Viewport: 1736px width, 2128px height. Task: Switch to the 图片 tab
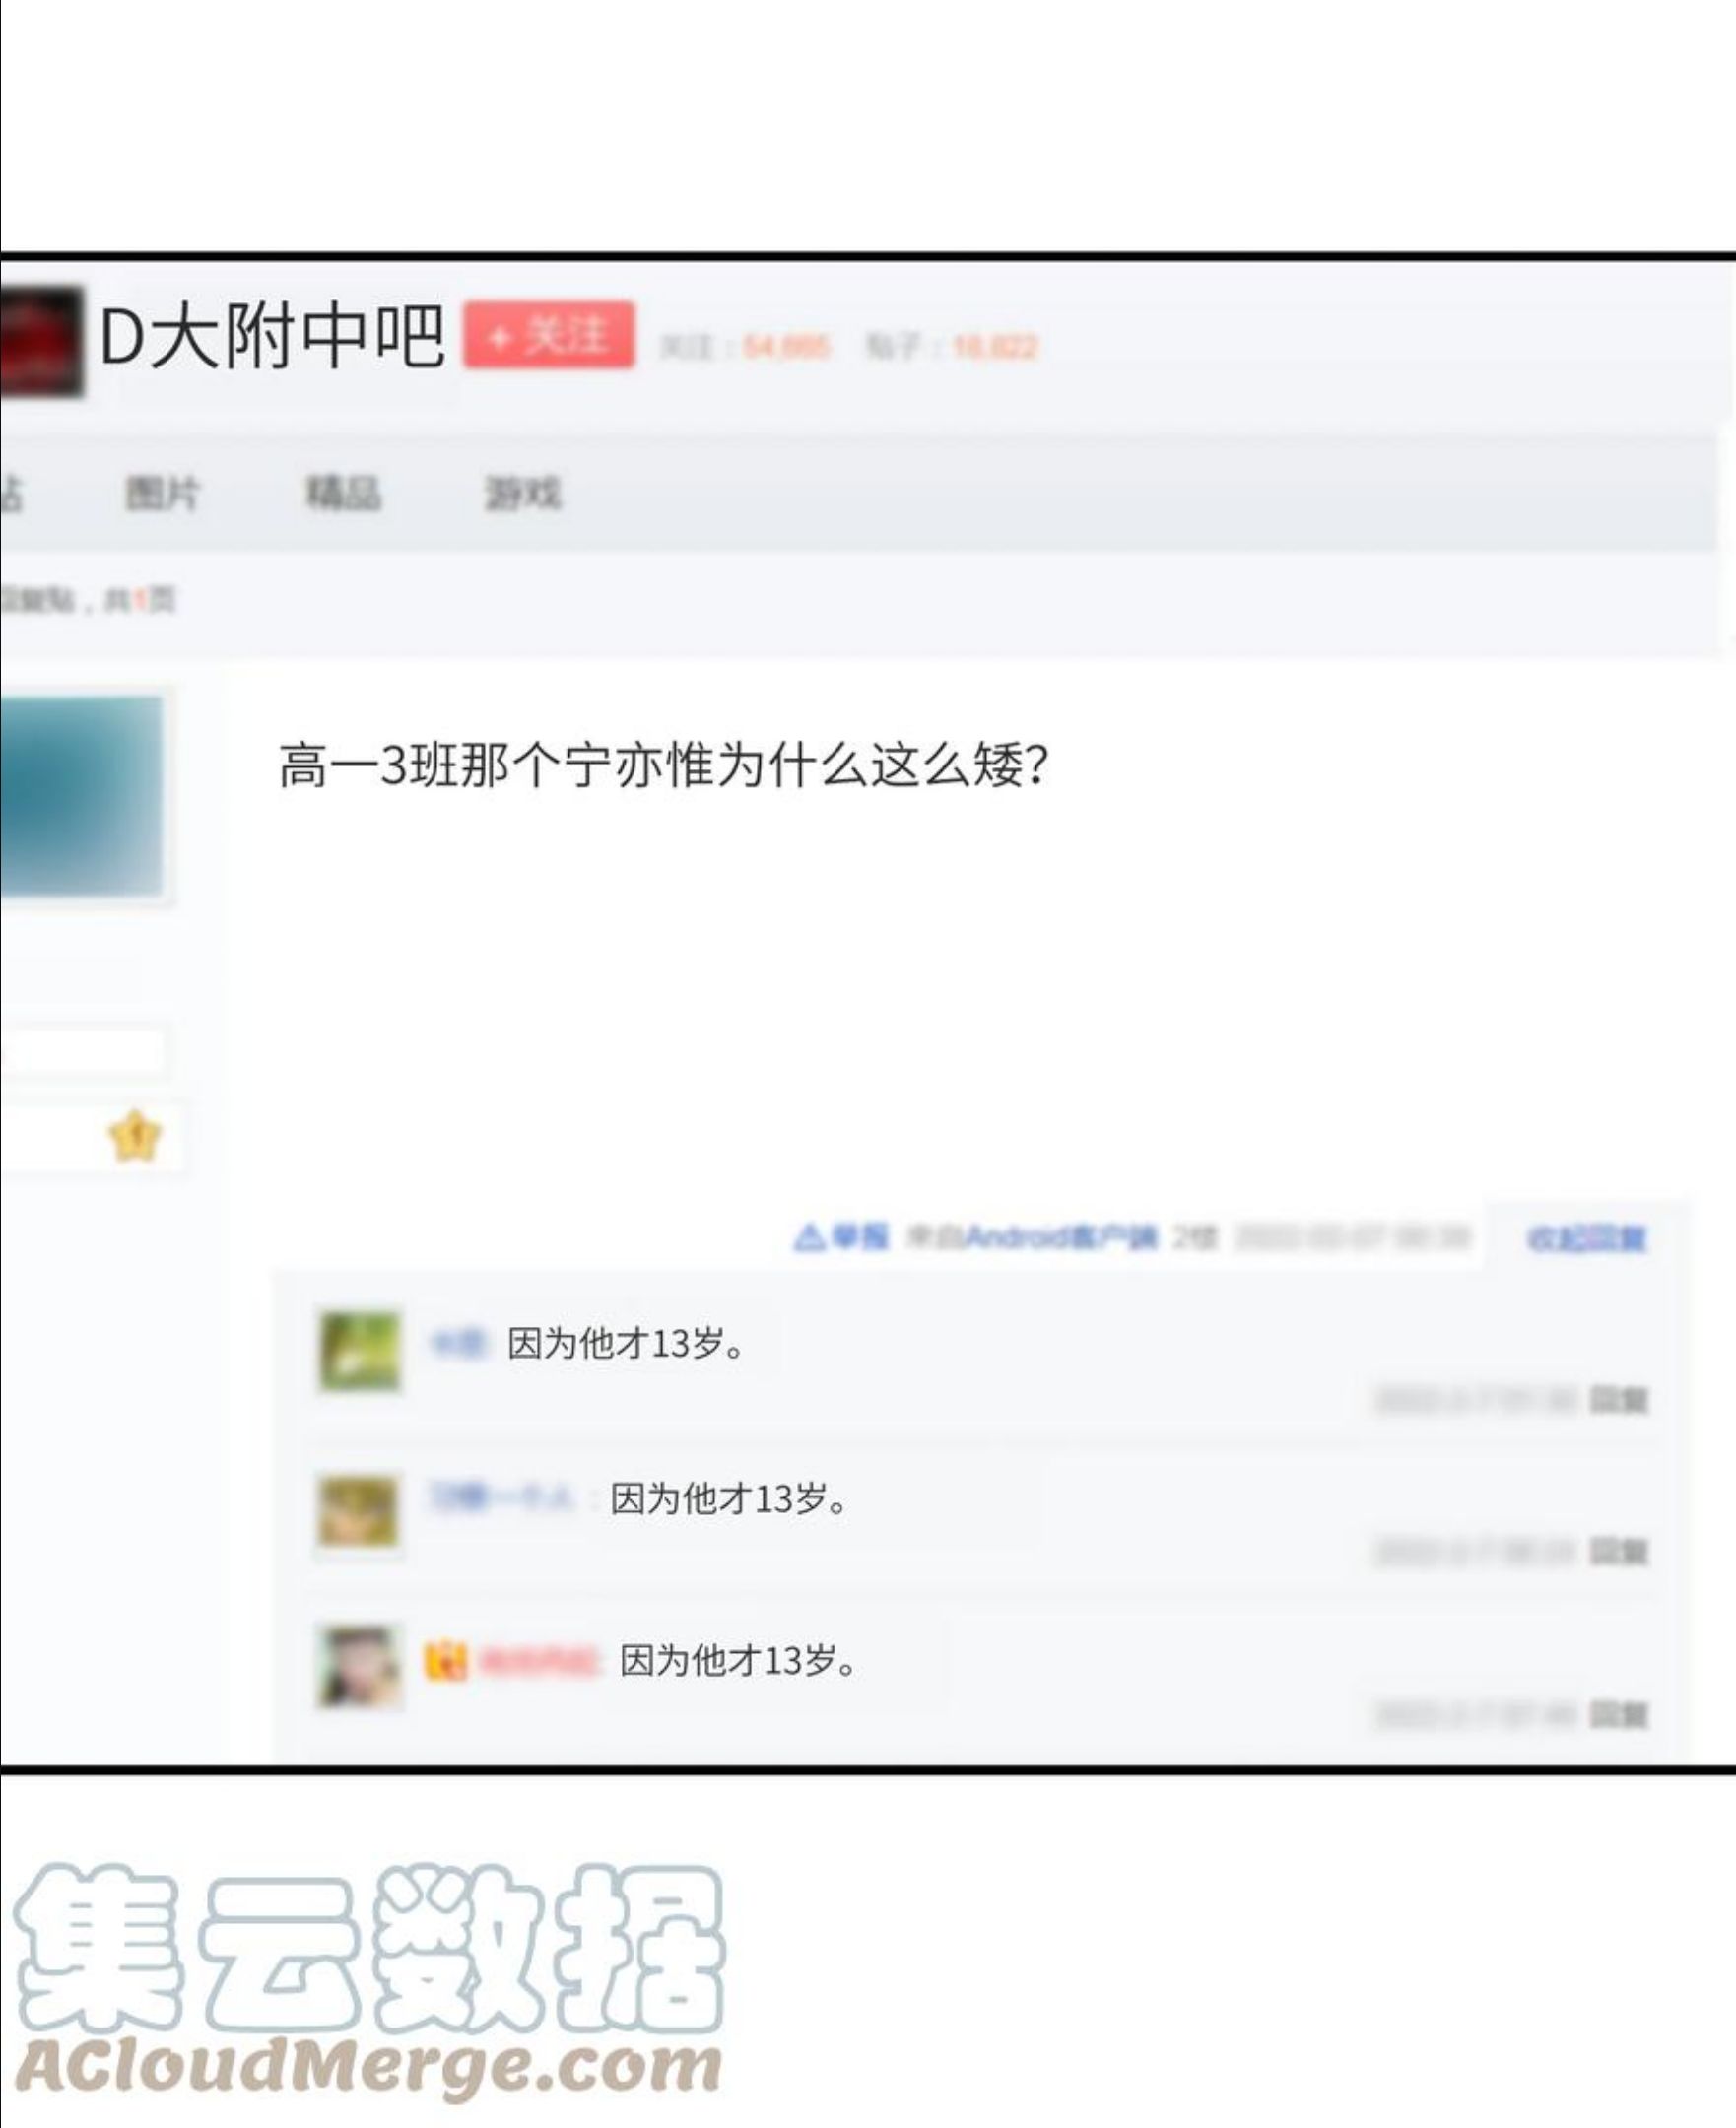(x=163, y=493)
